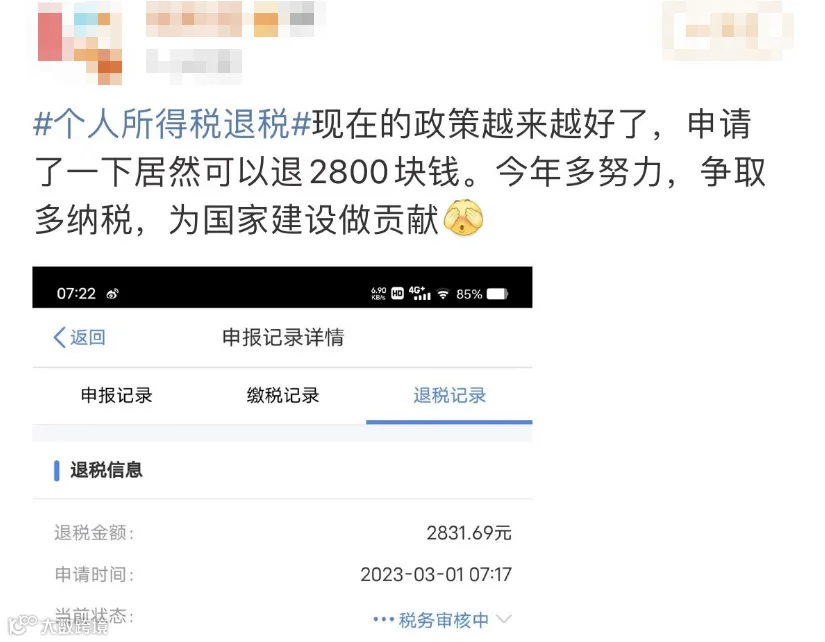Click the 税务审核中 status text

click(444, 620)
